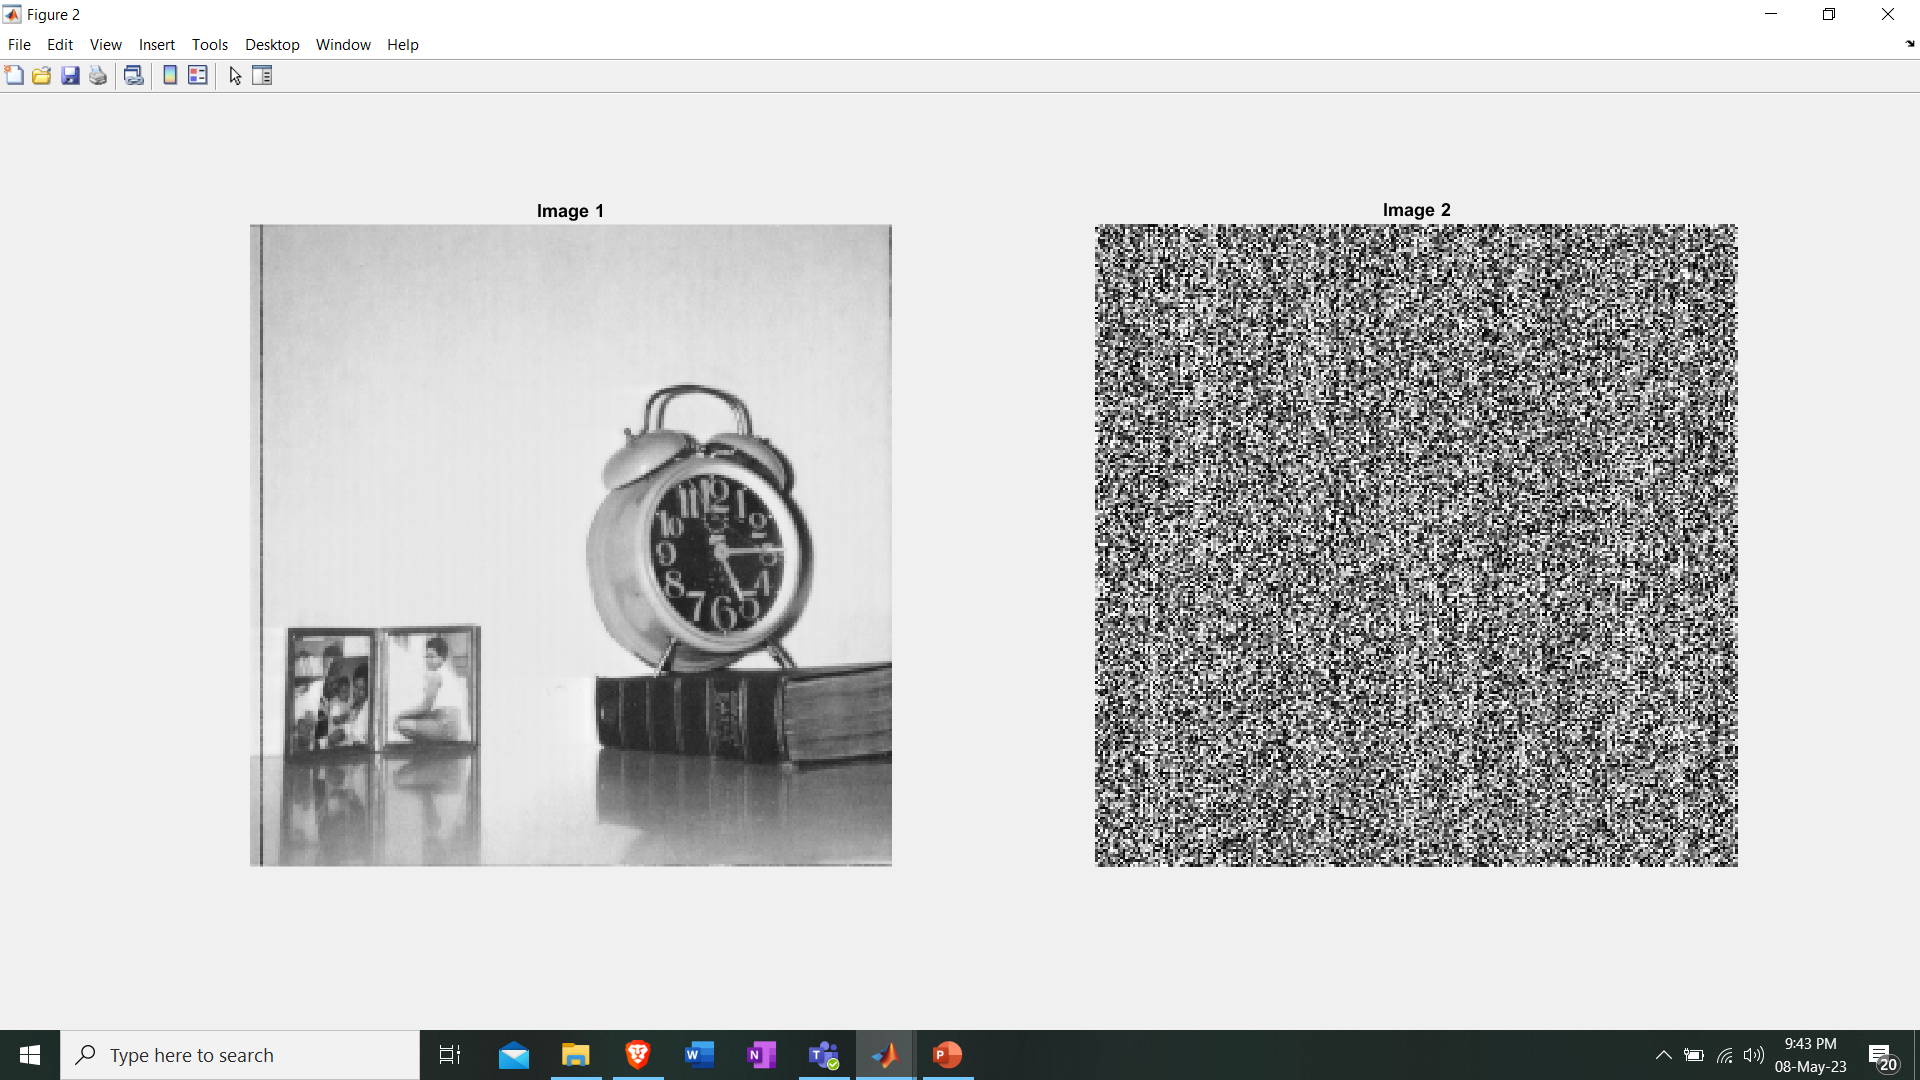Insert a legend from the toolbar
Image resolution: width=1920 pixels, height=1080 pixels.
(x=198, y=75)
